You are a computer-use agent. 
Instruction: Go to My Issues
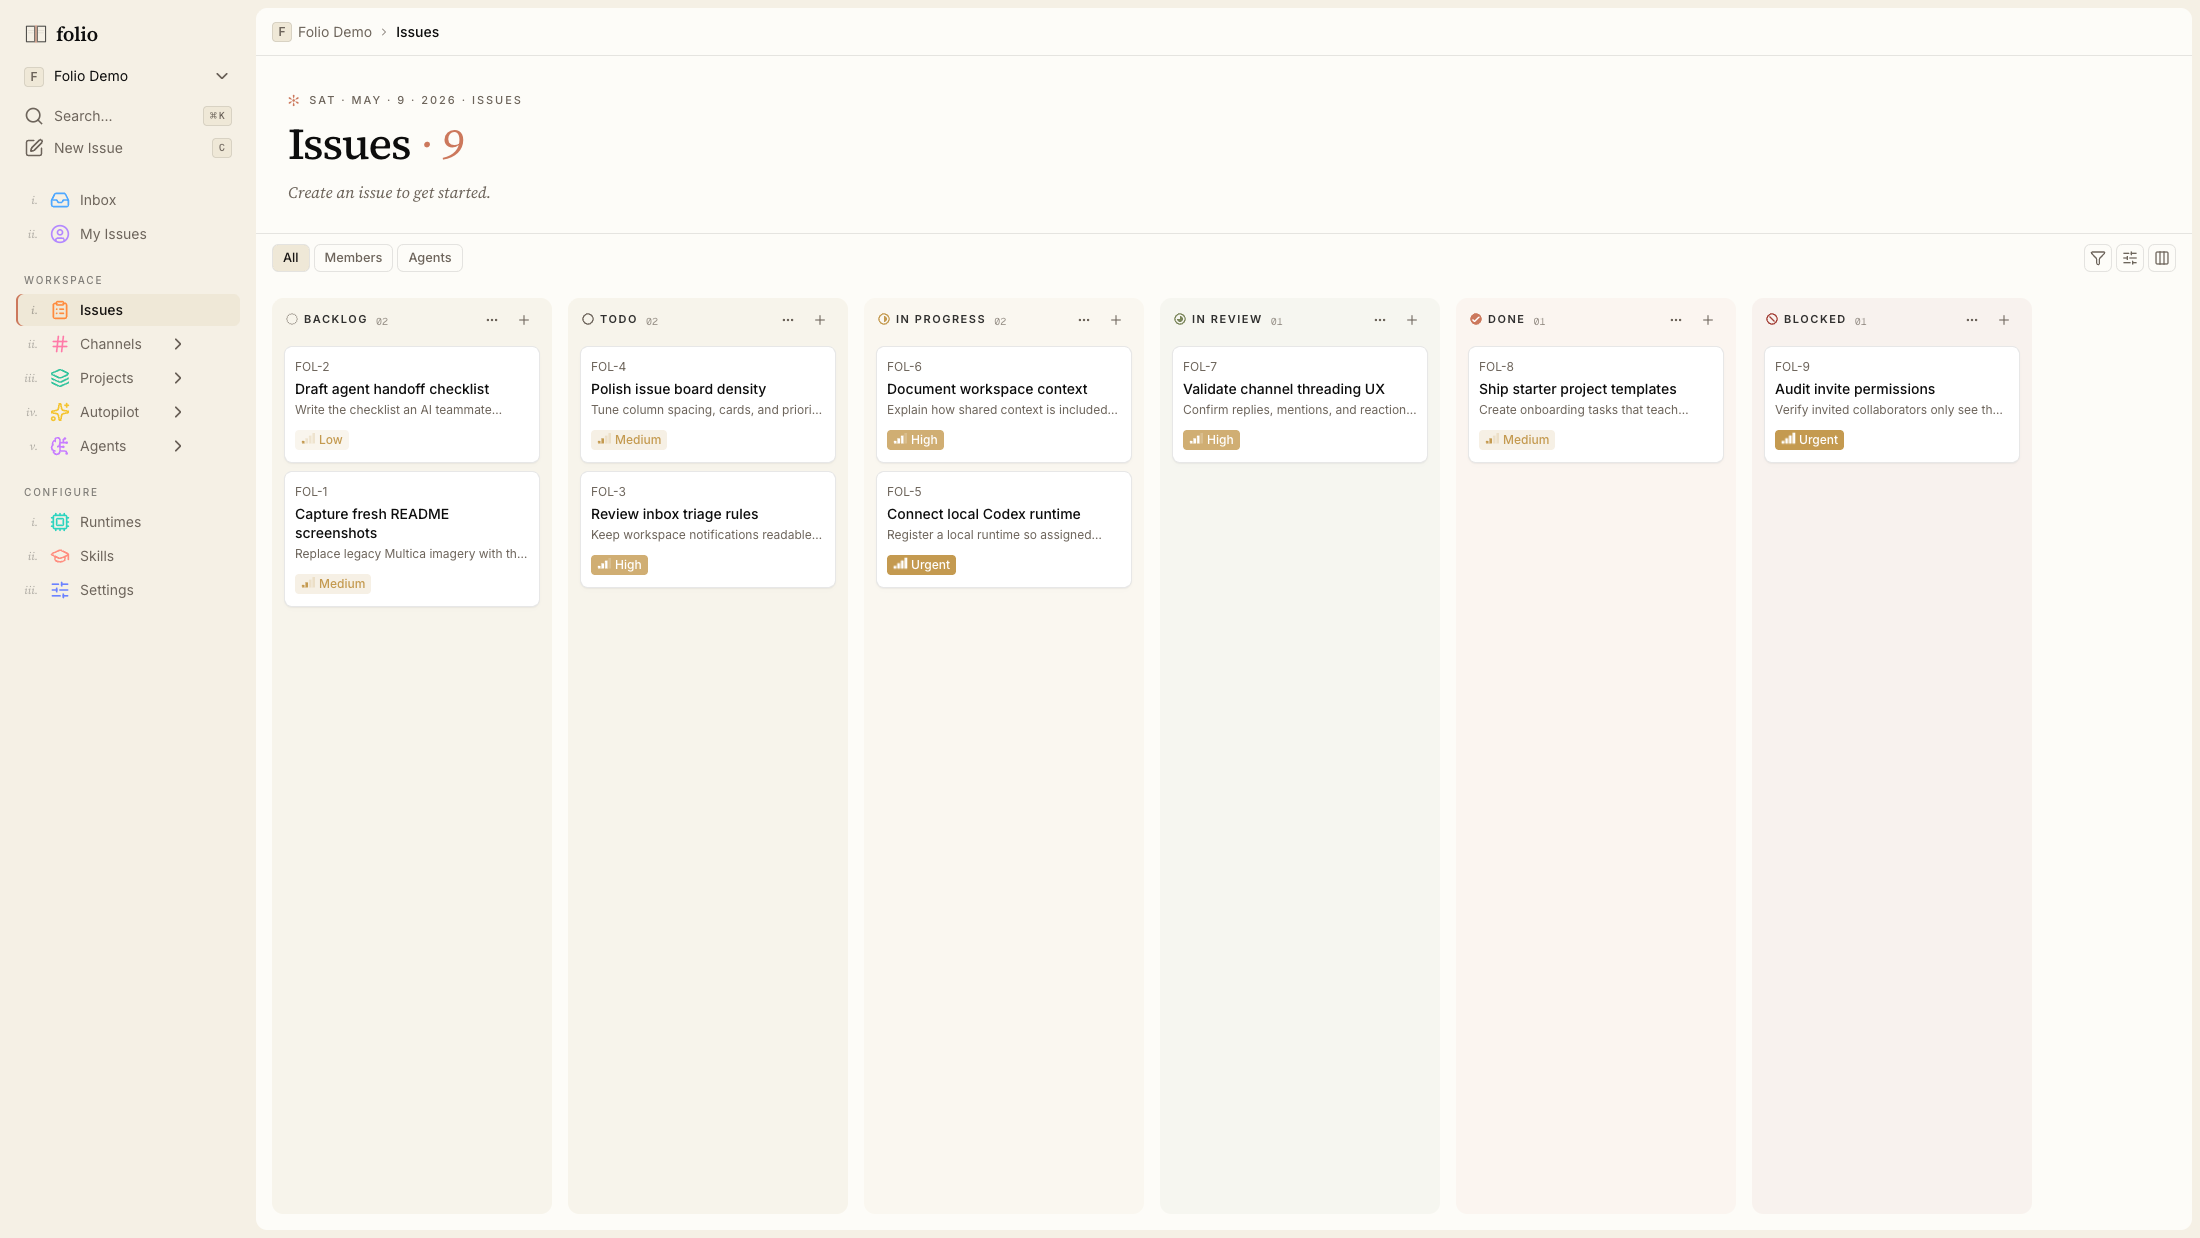128,234
